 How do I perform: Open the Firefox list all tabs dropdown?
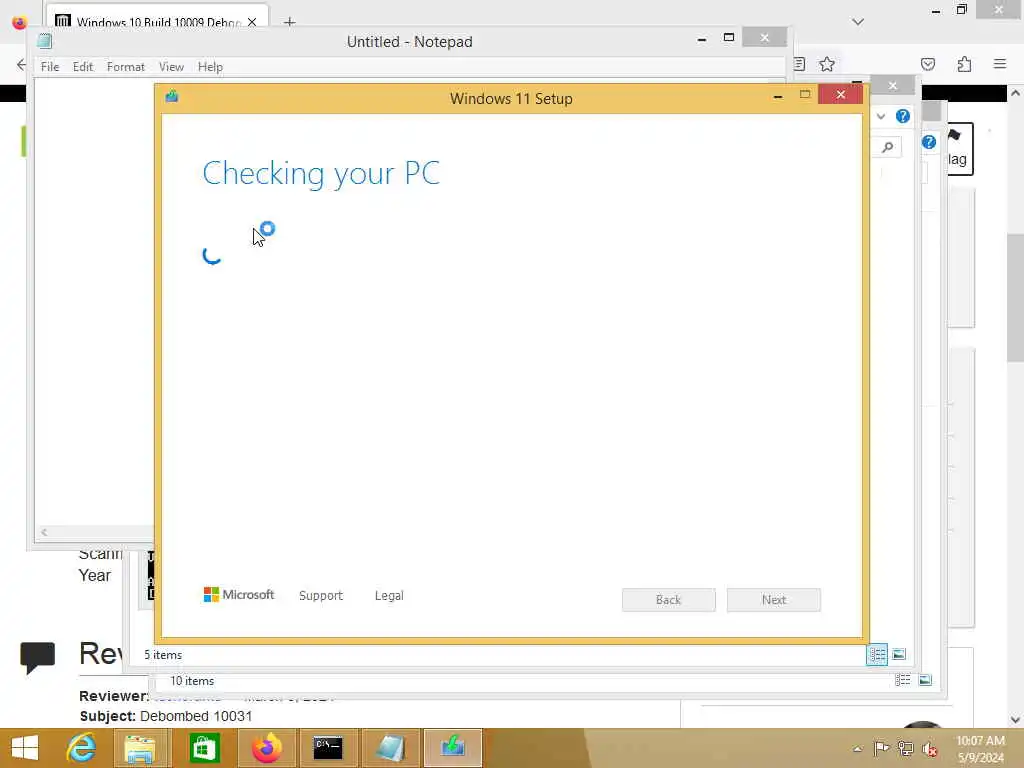tap(858, 22)
